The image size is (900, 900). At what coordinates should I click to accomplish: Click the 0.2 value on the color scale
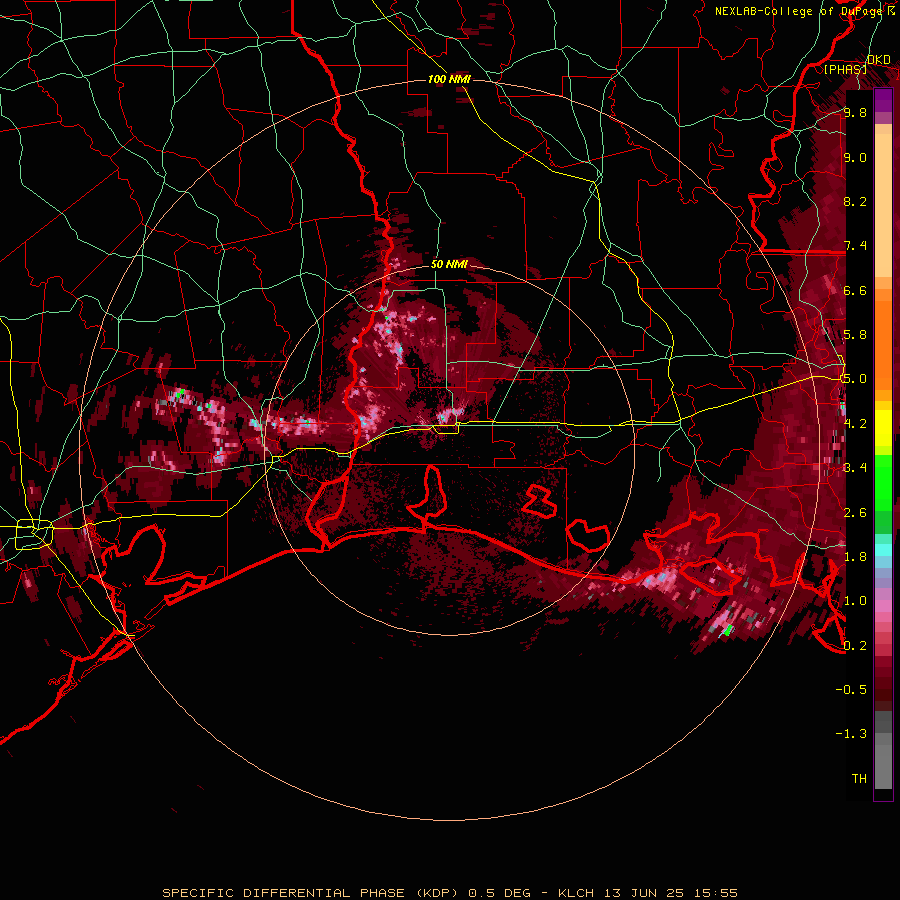855,646
